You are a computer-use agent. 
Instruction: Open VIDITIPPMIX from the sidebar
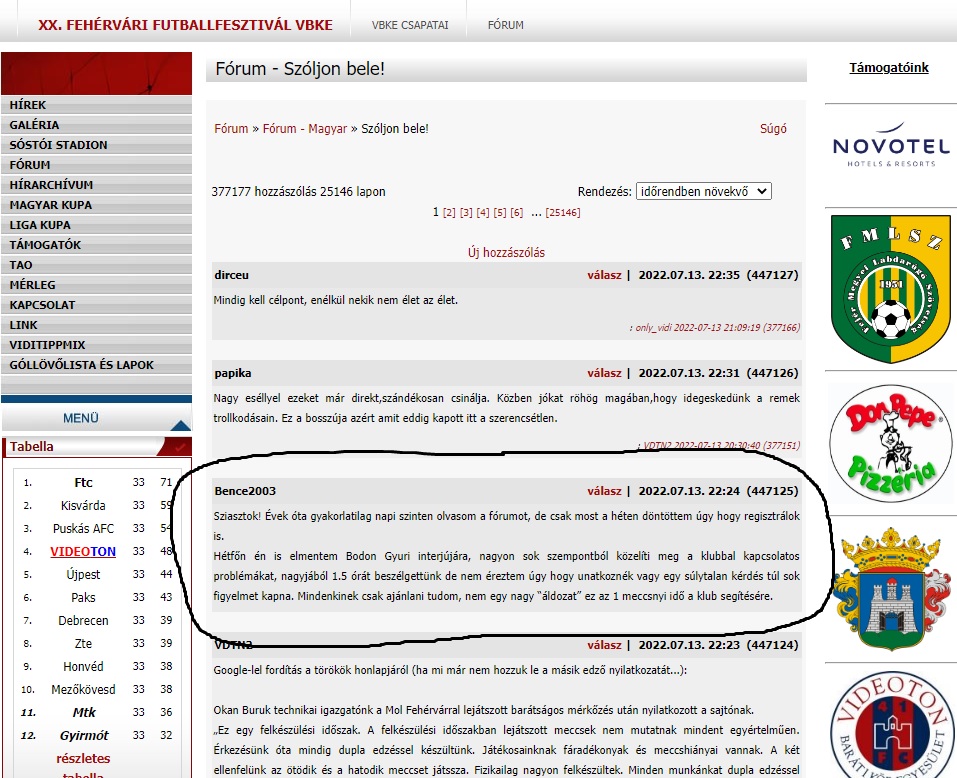coord(47,345)
